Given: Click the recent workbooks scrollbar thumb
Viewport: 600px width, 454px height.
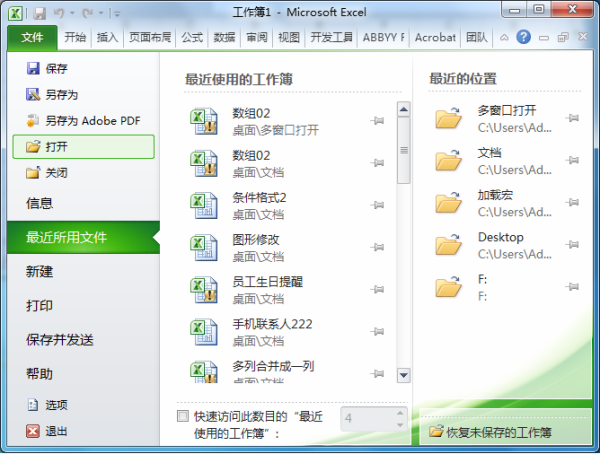Looking at the screenshot, I should click(x=403, y=150).
